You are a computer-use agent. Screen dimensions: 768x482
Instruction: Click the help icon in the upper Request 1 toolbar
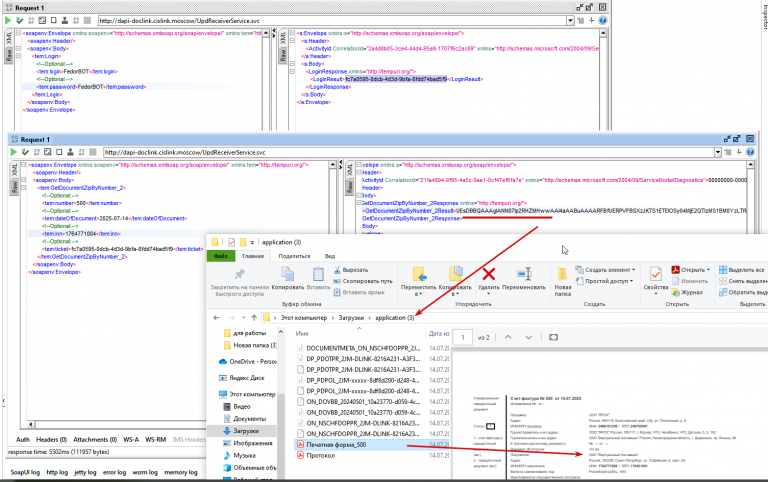tap(602, 21)
